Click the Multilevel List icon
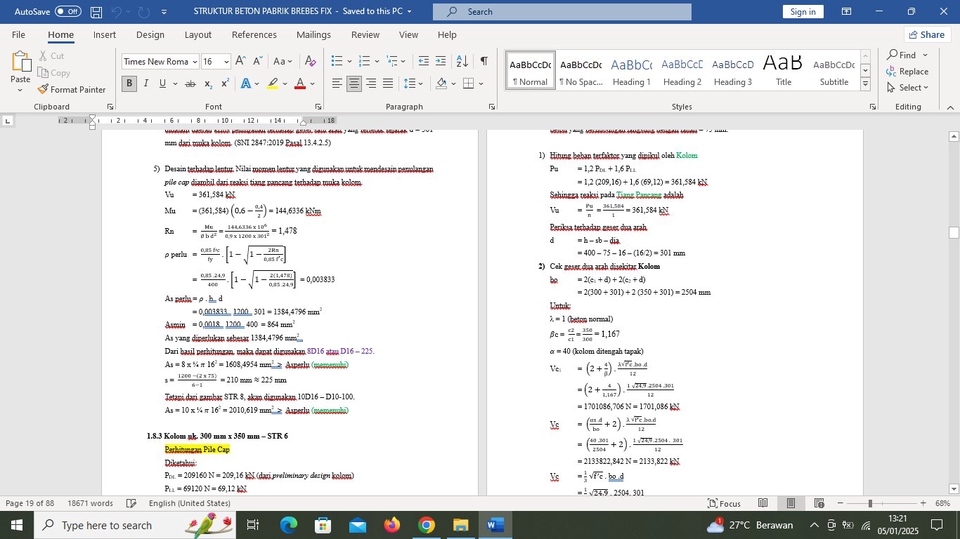960x539 pixels. tap(392, 61)
